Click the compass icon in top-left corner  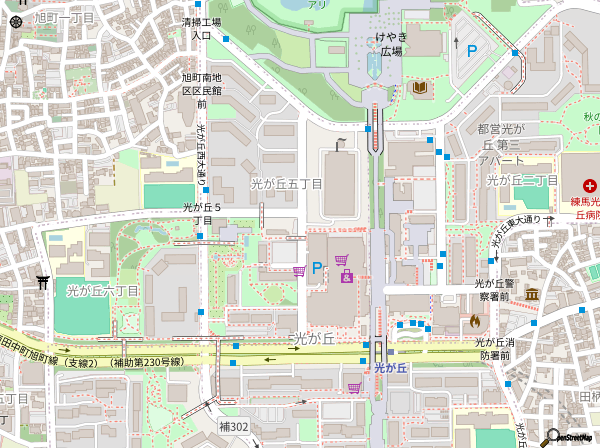point(15,17)
